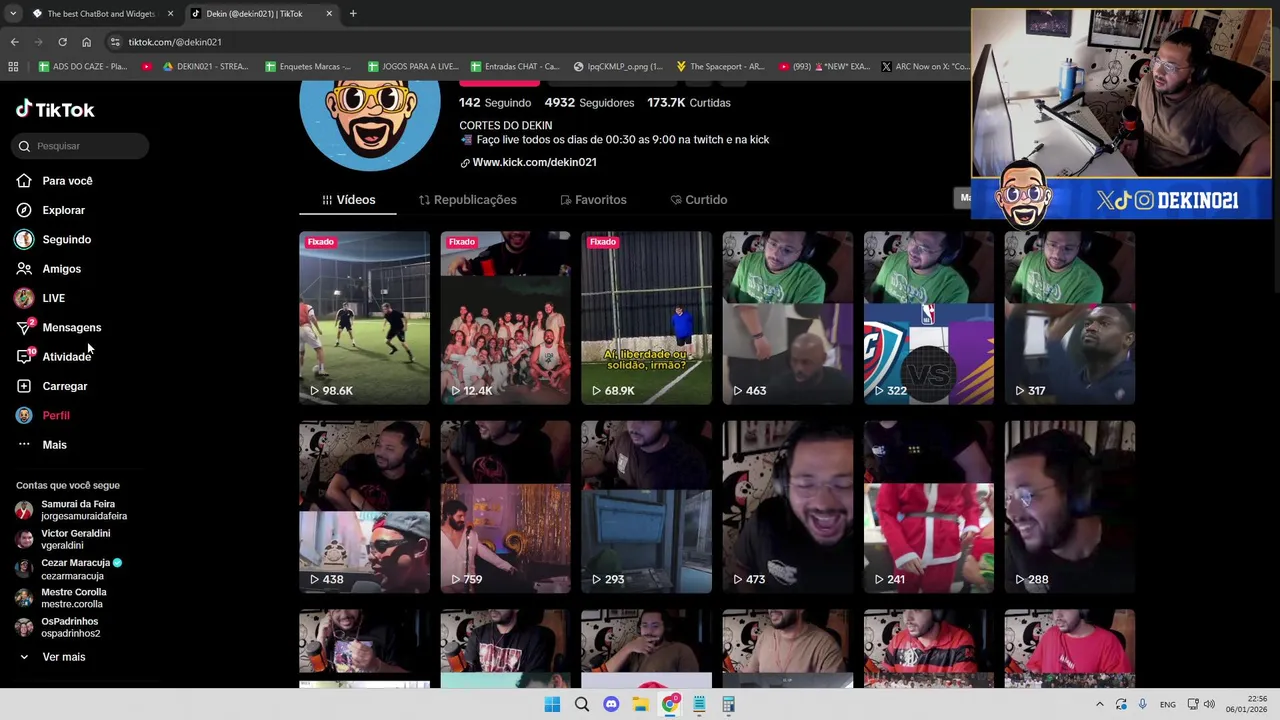Open the ADS DO CAZE bookmark

(x=82, y=67)
